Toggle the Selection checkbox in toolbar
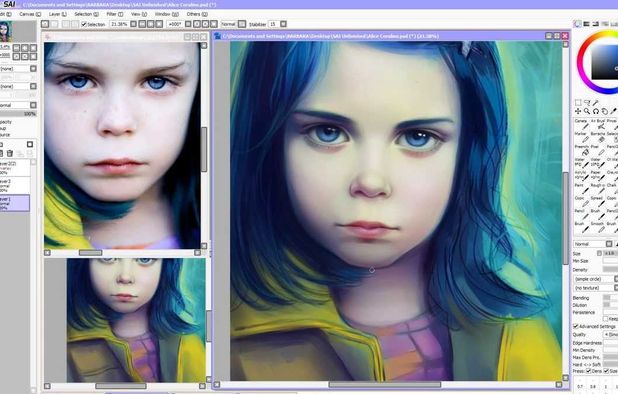This screenshot has height=394, width=618. point(84,24)
